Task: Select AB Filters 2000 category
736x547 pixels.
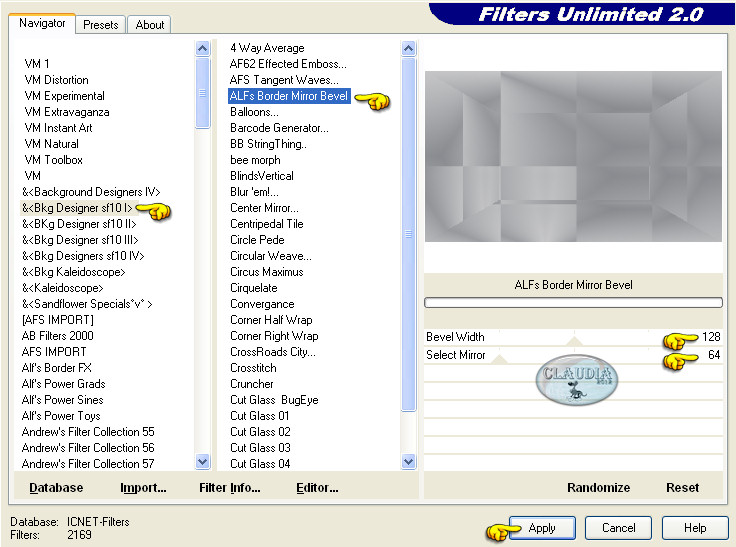Action: point(57,336)
